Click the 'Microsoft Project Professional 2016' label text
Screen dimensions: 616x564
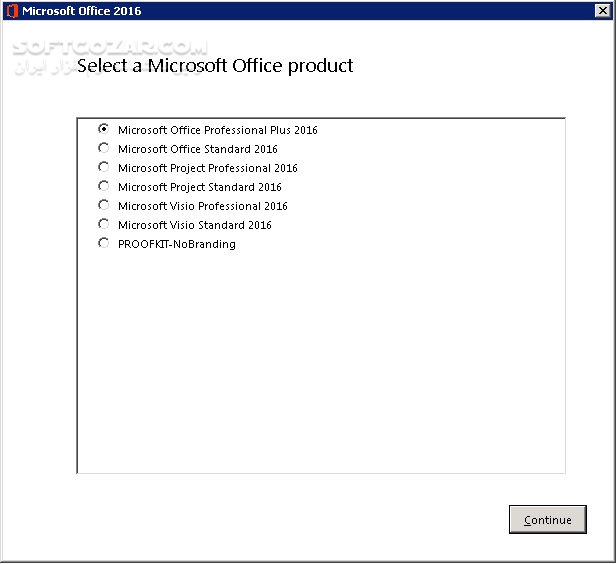207,168
